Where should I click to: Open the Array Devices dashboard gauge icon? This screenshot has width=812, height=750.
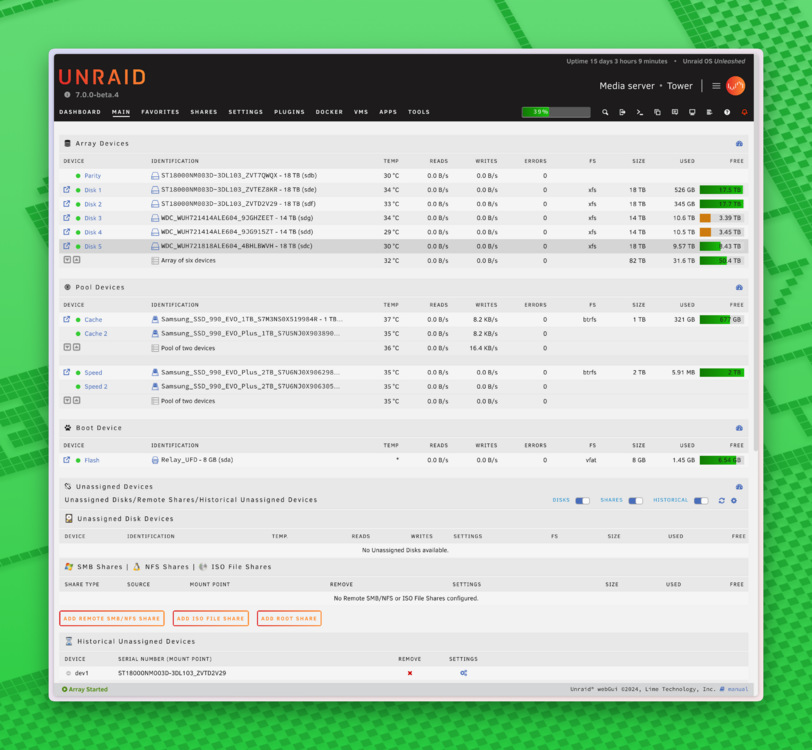tap(739, 143)
